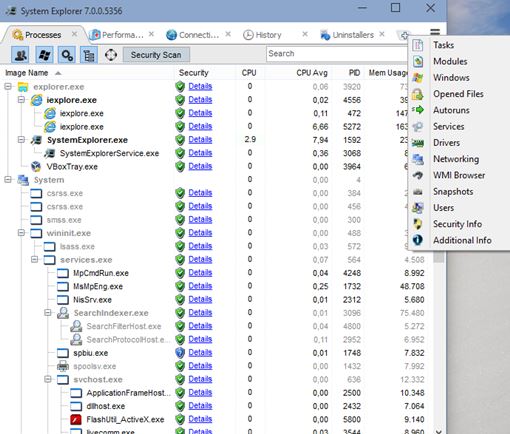This screenshot has height=434, width=510.
Task: Toggle Windows system processes filter button
Action: click(44, 55)
